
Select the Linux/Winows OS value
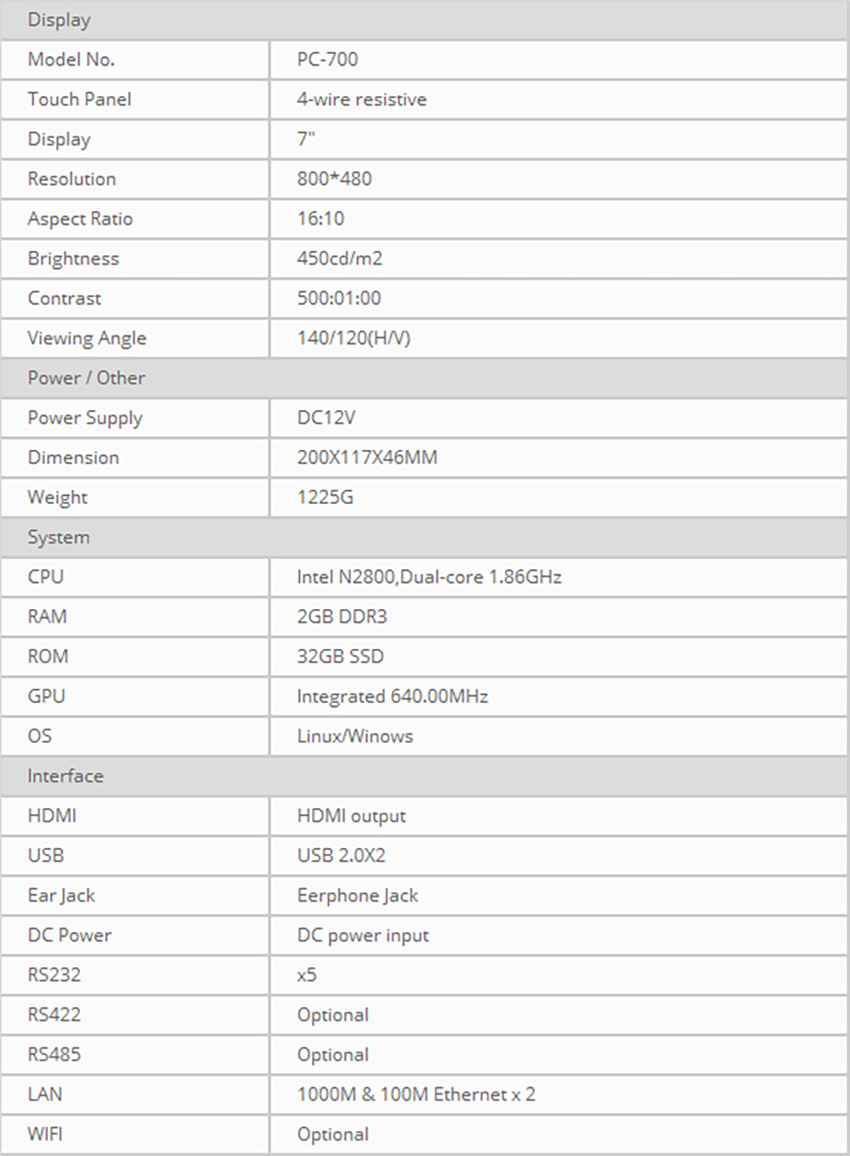click(354, 736)
